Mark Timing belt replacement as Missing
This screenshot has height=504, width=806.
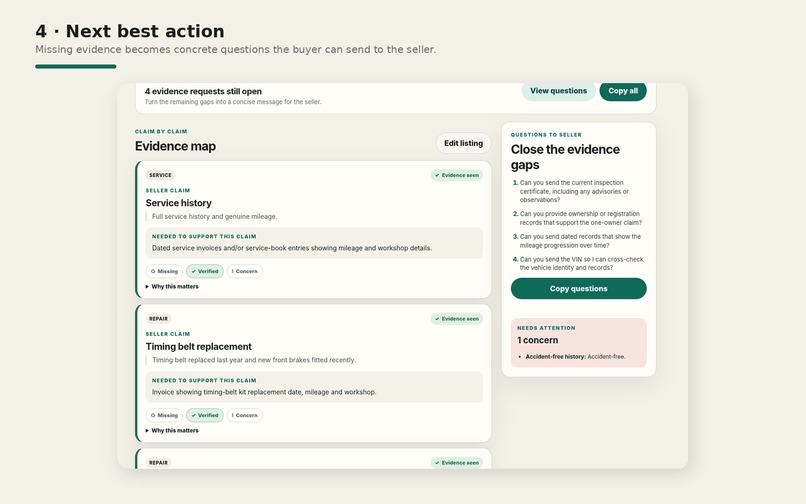tap(164, 415)
